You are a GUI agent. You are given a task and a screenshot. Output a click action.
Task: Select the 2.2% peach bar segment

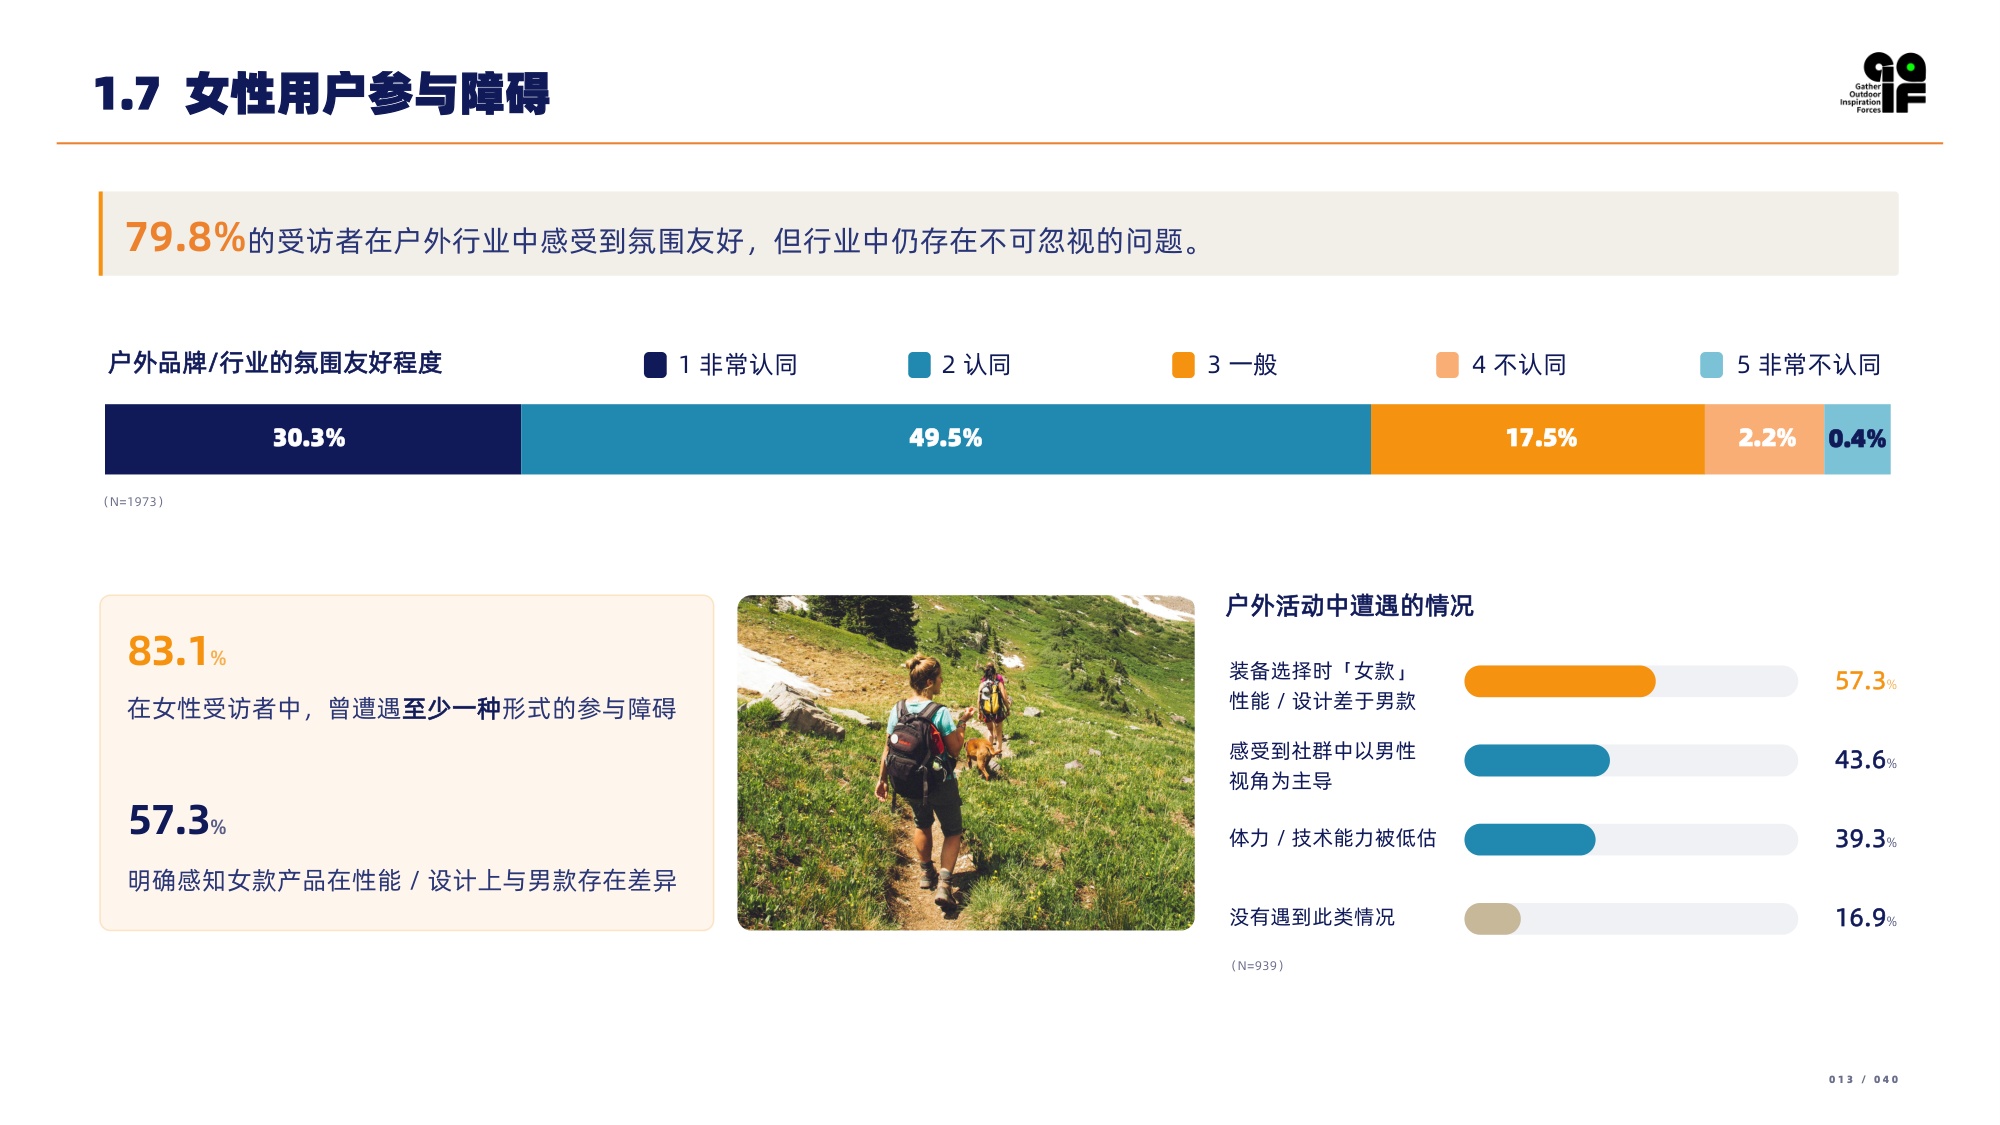(x=1765, y=439)
